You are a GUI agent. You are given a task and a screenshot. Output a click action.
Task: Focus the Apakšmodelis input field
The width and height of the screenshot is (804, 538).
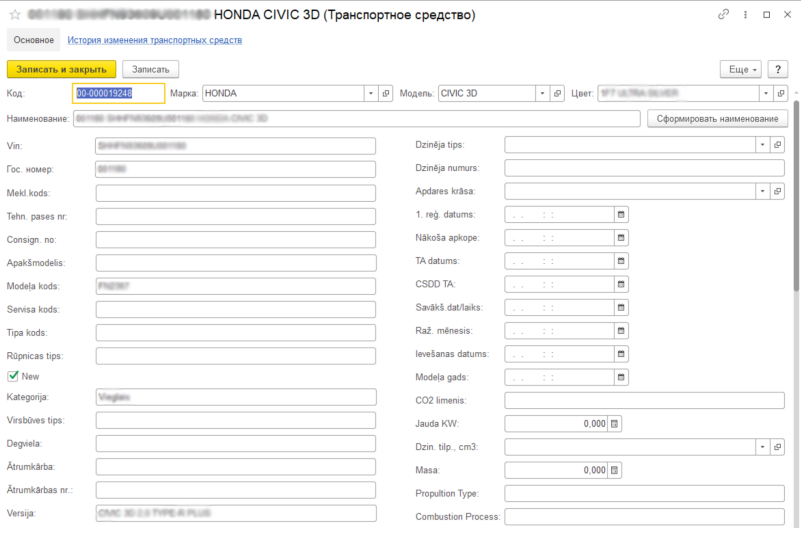pos(235,263)
